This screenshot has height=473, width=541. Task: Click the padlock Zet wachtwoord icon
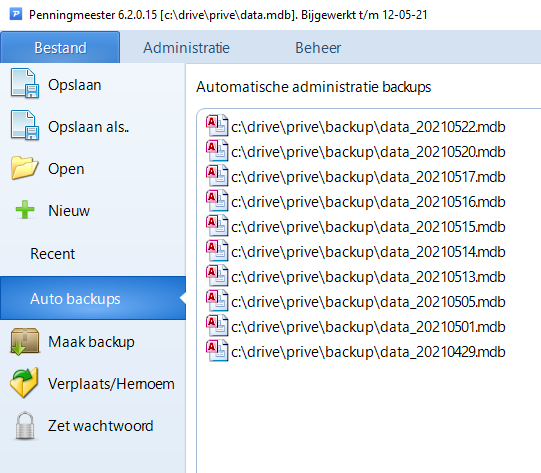(x=25, y=425)
